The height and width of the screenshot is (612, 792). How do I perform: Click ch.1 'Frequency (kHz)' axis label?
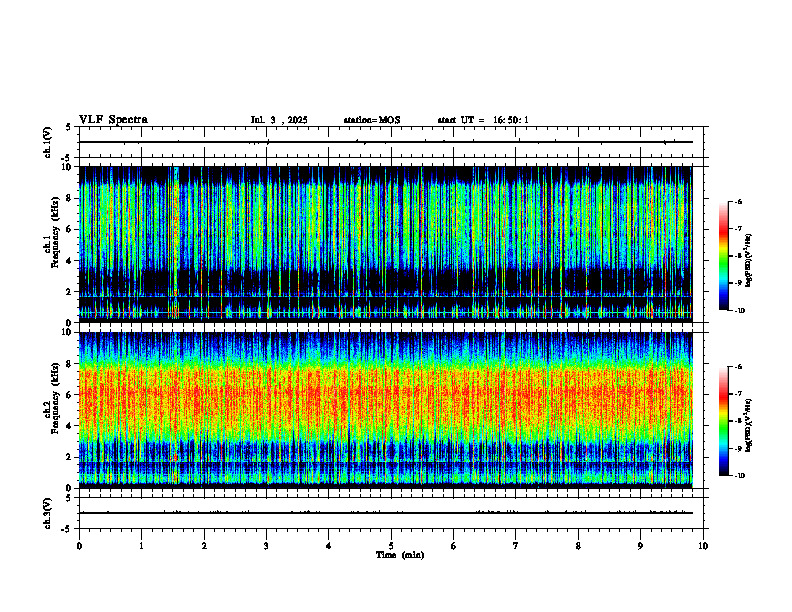55,232
